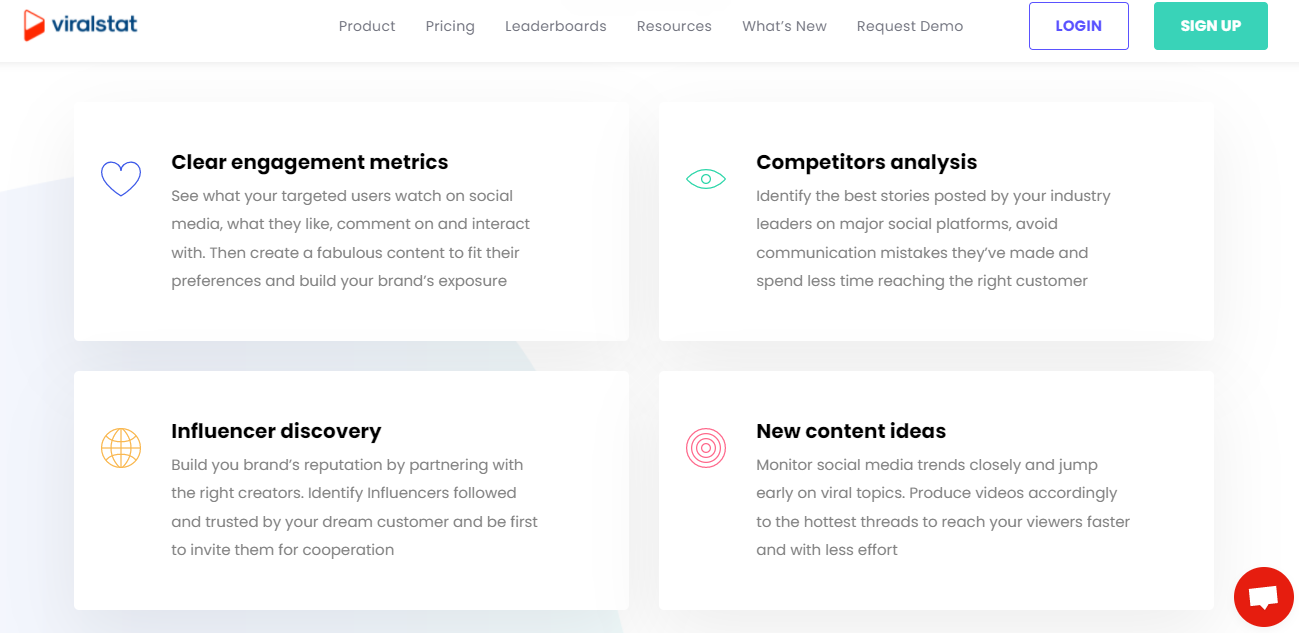Click the Viralstat logo icon

(x=35, y=25)
